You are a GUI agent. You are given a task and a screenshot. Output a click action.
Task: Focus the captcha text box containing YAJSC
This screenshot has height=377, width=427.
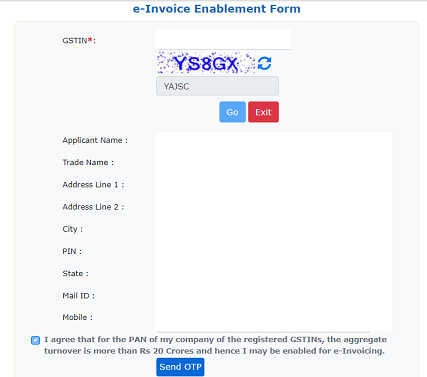[x=217, y=86]
